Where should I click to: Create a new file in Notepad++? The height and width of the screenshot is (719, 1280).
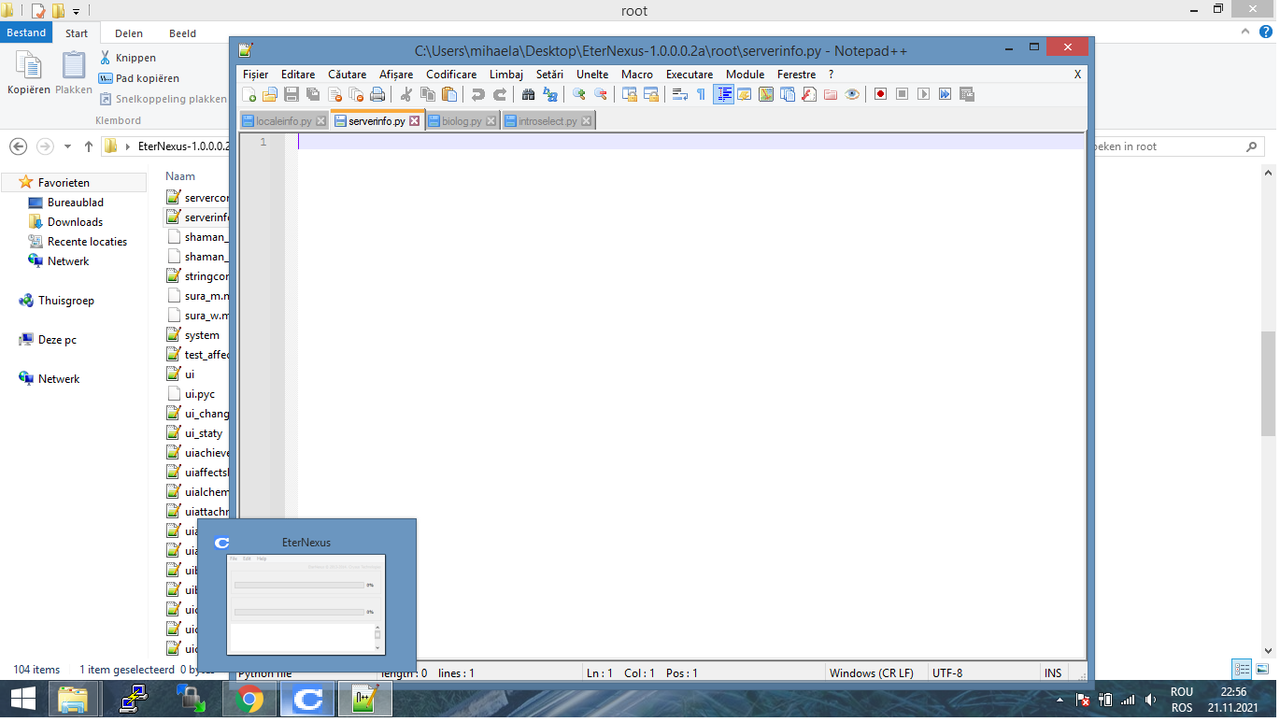point(250,95)
